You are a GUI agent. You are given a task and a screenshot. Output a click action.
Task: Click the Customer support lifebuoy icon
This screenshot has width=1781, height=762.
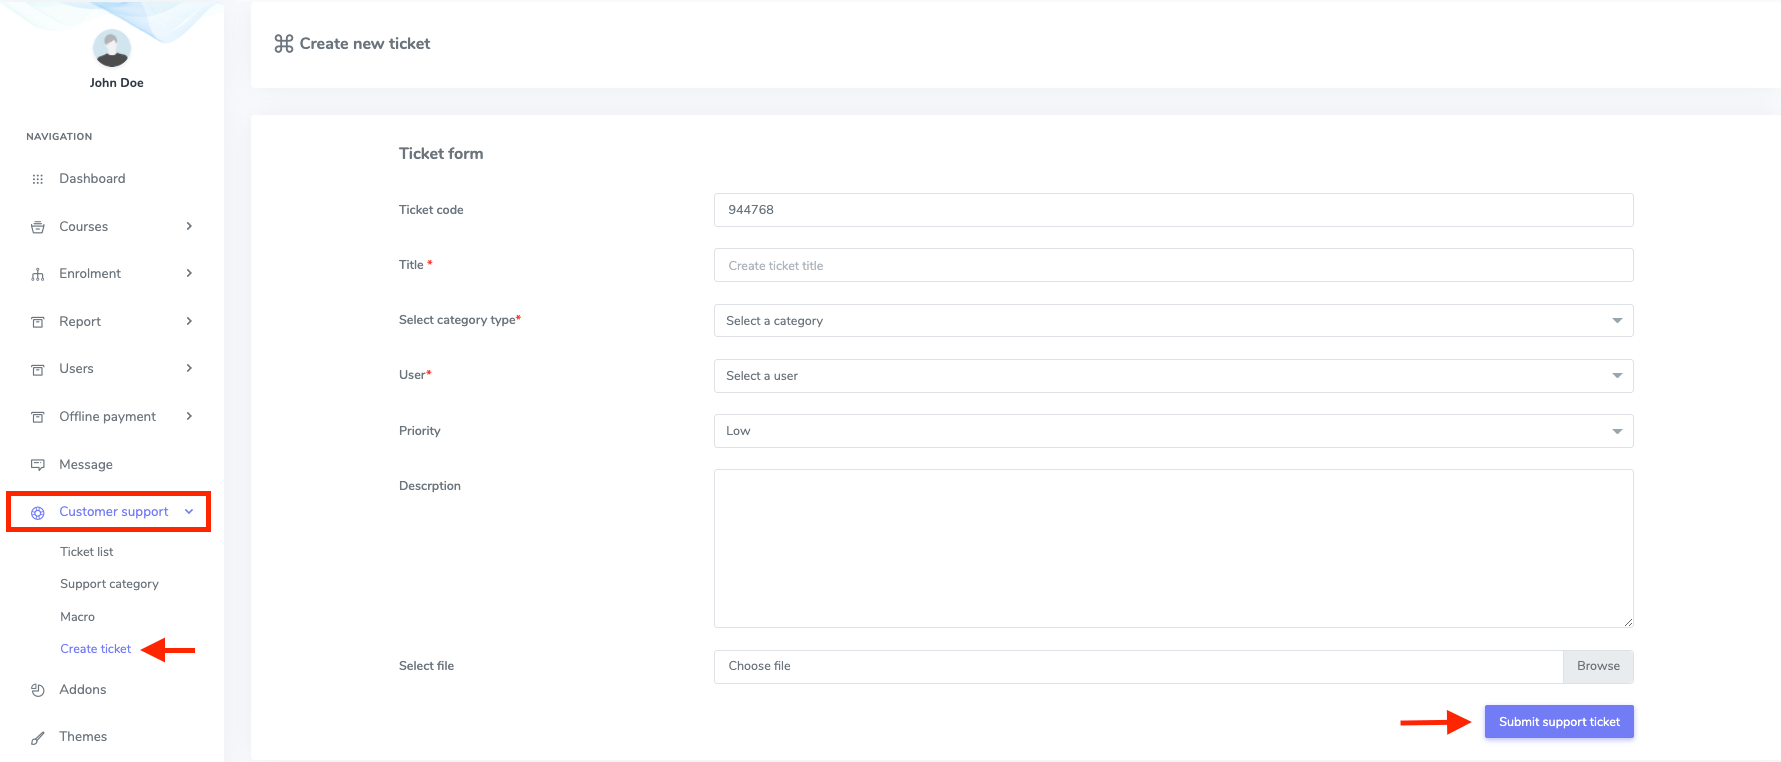(x=38, y=512)
